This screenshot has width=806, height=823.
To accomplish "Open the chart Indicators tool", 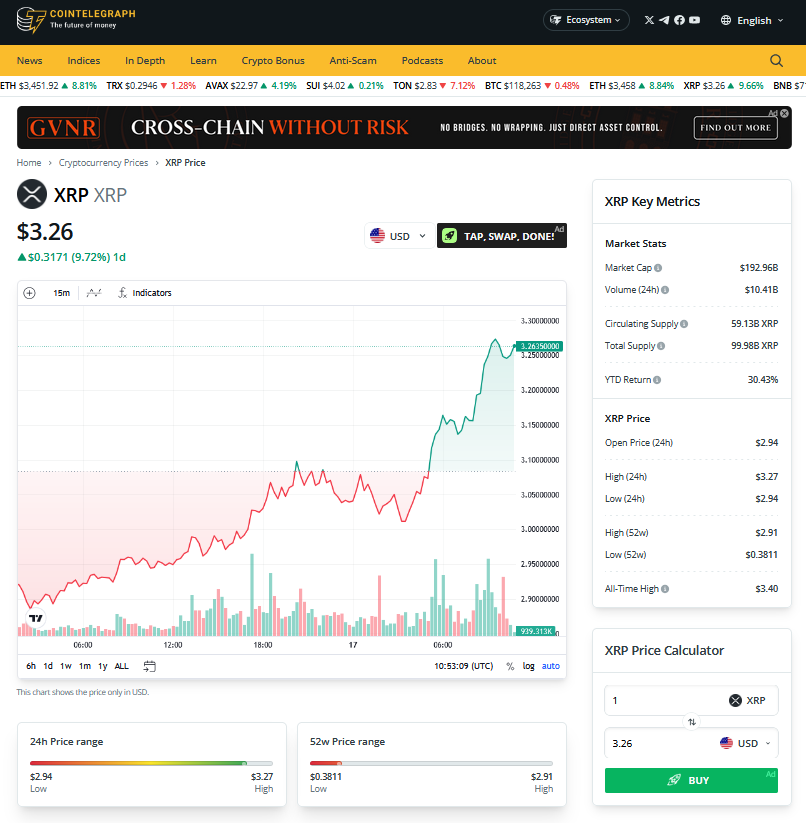I will tap(145, 293).
